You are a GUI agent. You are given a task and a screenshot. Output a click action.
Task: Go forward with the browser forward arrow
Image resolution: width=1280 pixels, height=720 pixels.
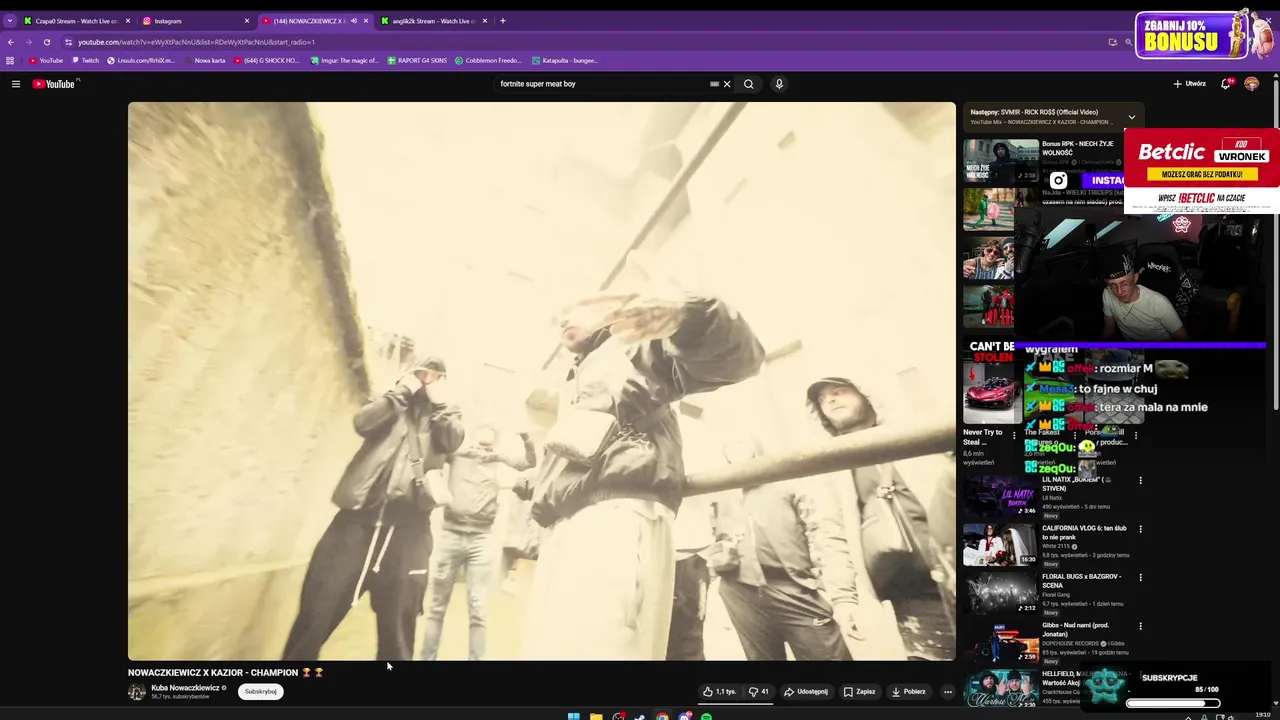tap(28, 42)
